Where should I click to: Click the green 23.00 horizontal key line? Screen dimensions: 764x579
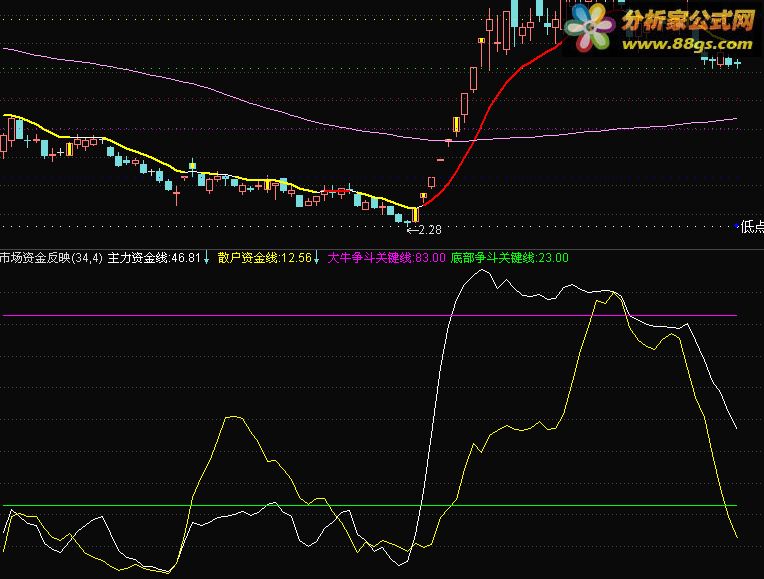click(369, 505)
